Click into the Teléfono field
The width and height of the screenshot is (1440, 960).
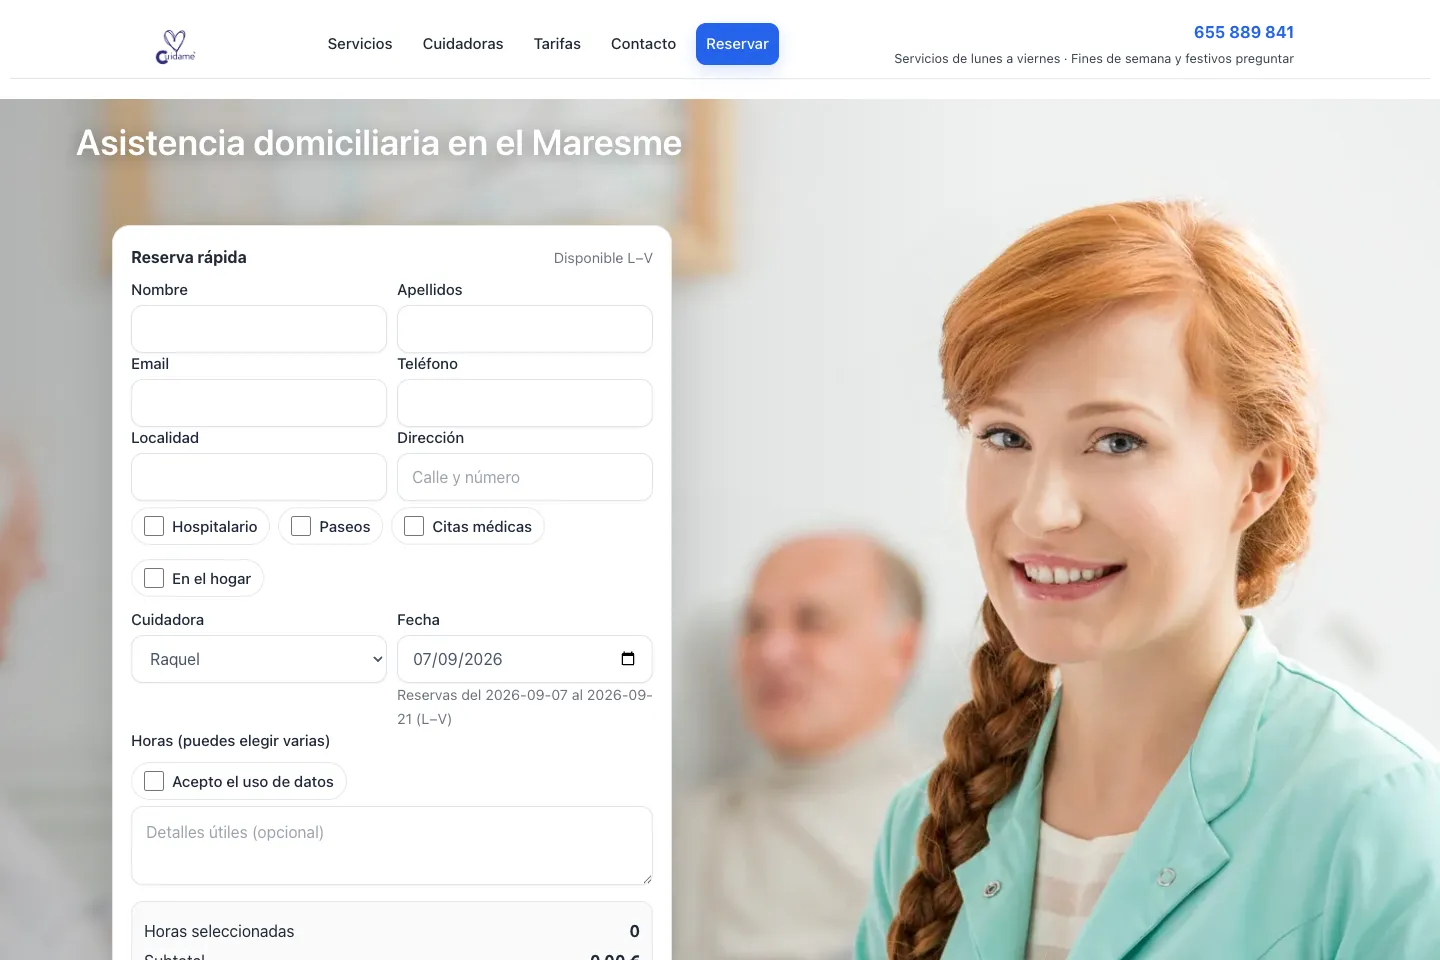pyautogui.click(x=525, y=403)
